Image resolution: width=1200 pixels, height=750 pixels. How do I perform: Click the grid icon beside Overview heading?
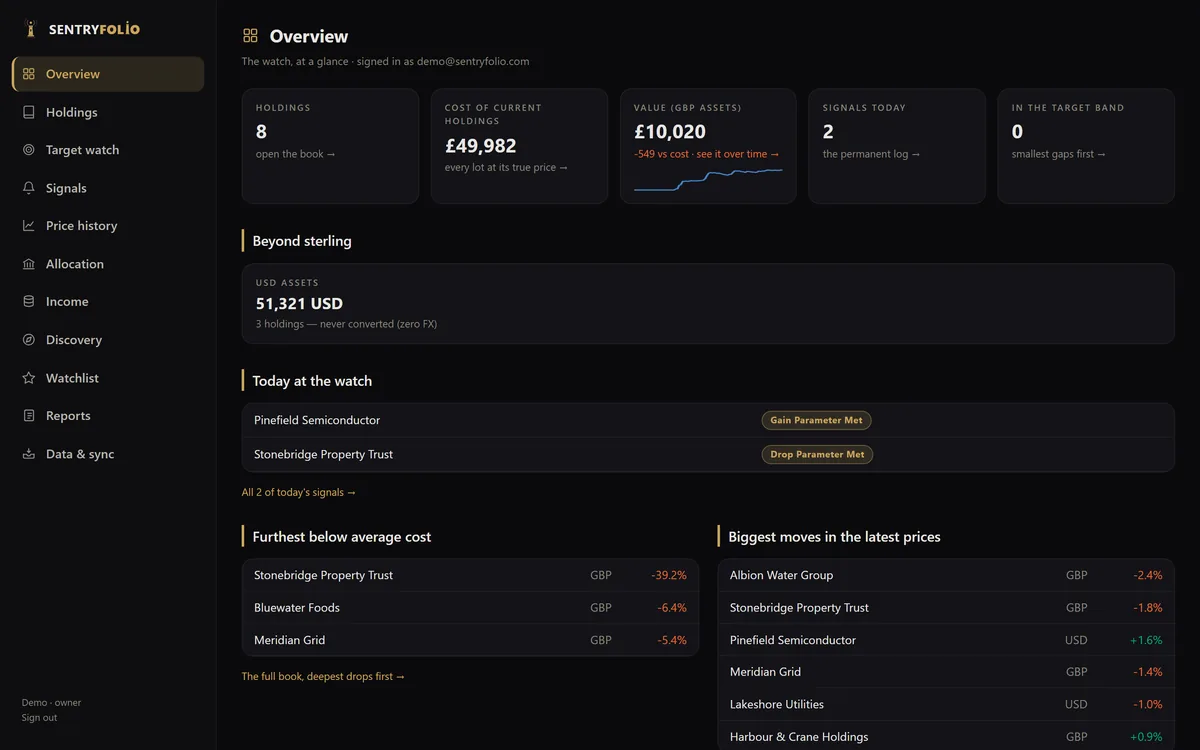coord(251,36)
